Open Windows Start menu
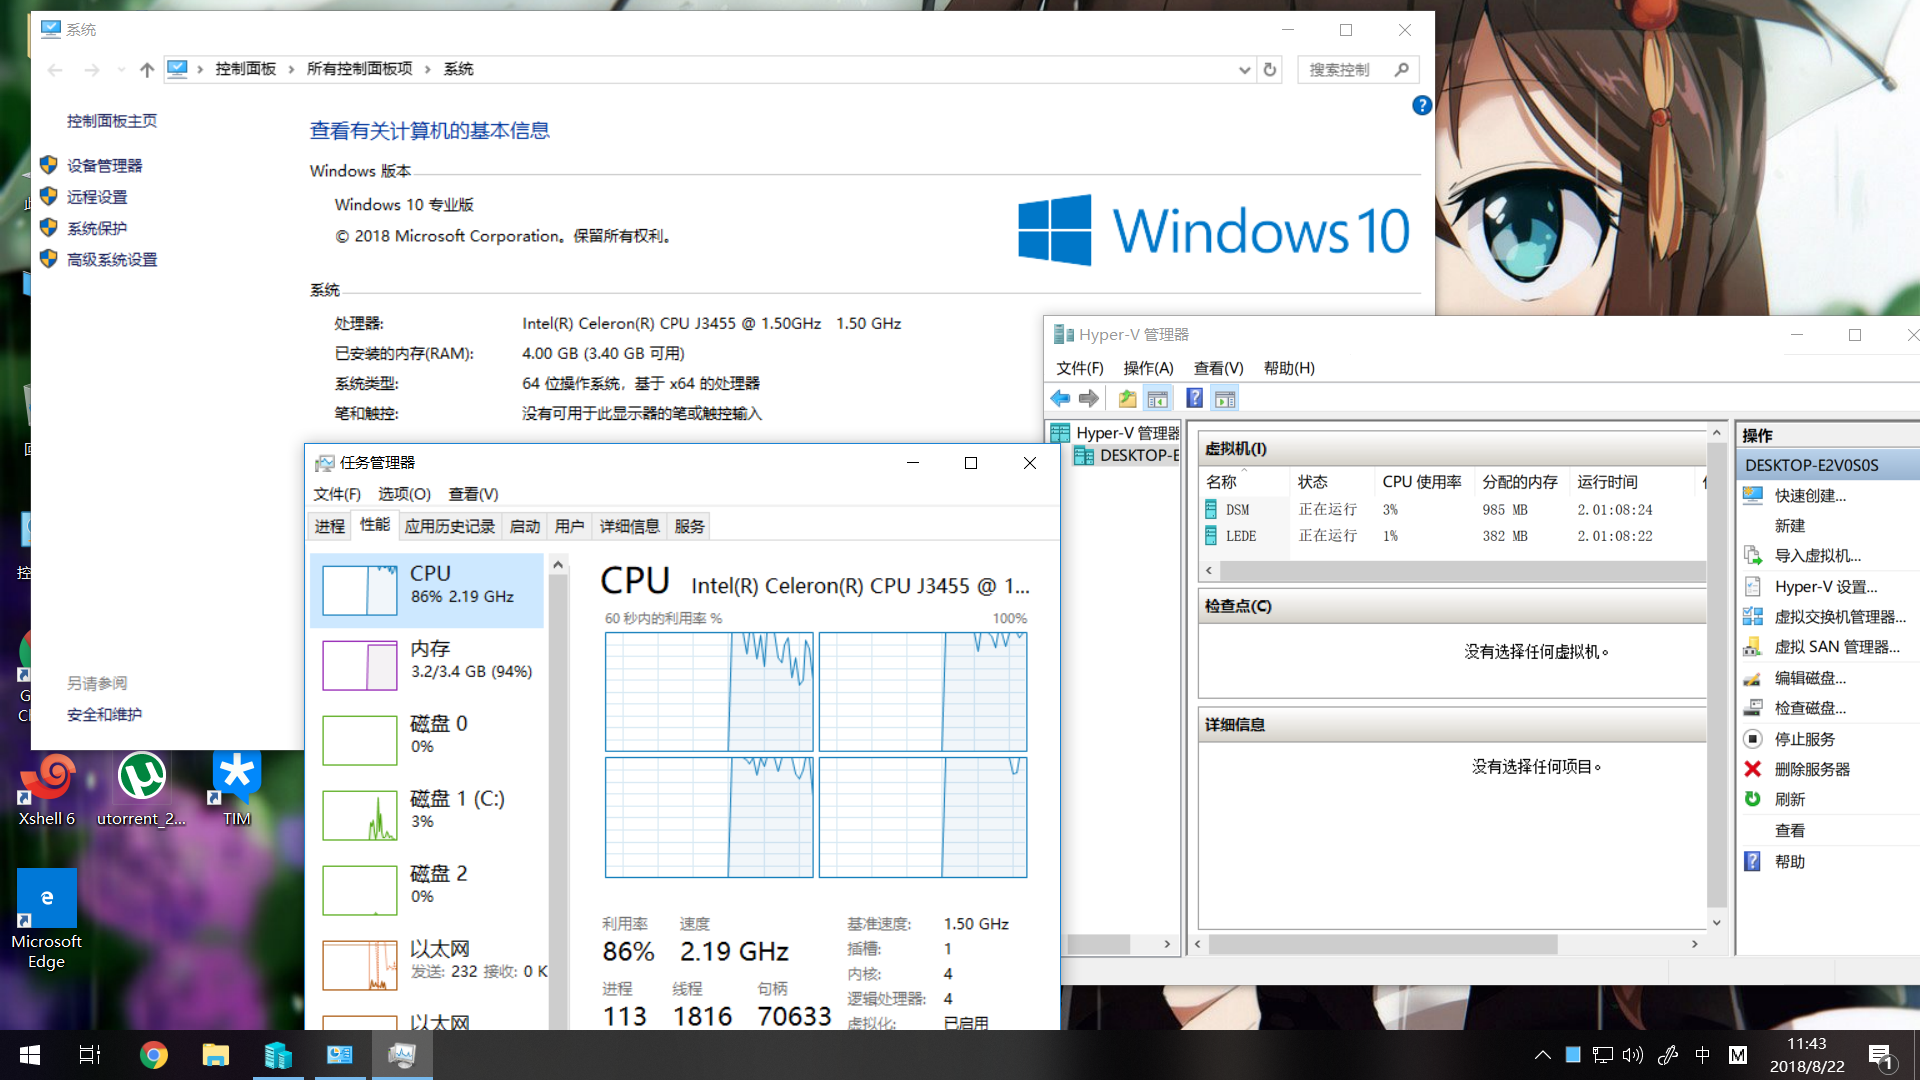This screenshot has width=1920, height=1080. (x=30, y=1055)
